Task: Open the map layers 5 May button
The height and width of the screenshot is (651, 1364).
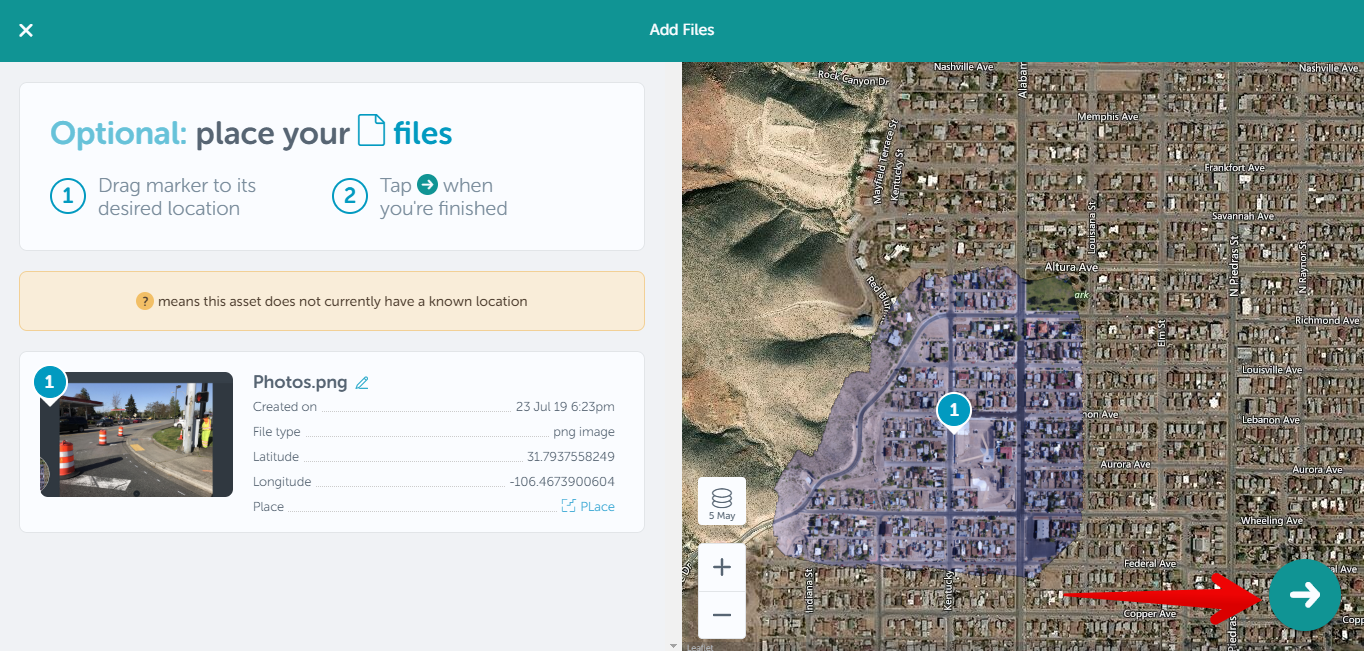Action: click(722, 501)
